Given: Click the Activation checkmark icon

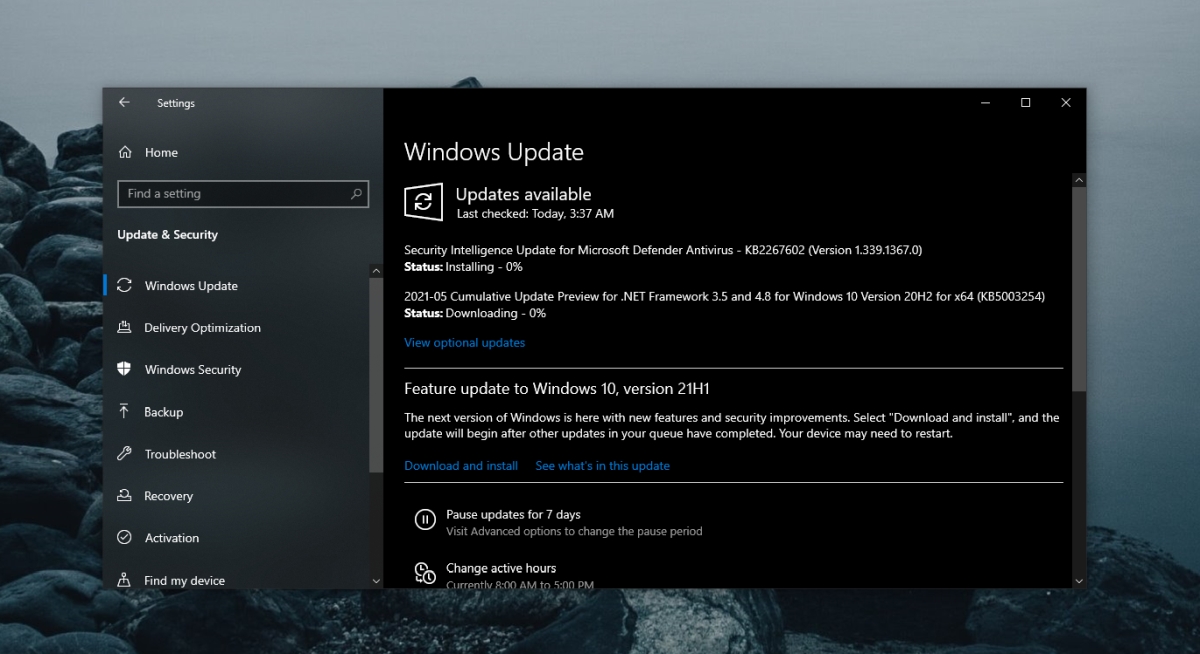Looking at the screenshot, I should 124,537.
